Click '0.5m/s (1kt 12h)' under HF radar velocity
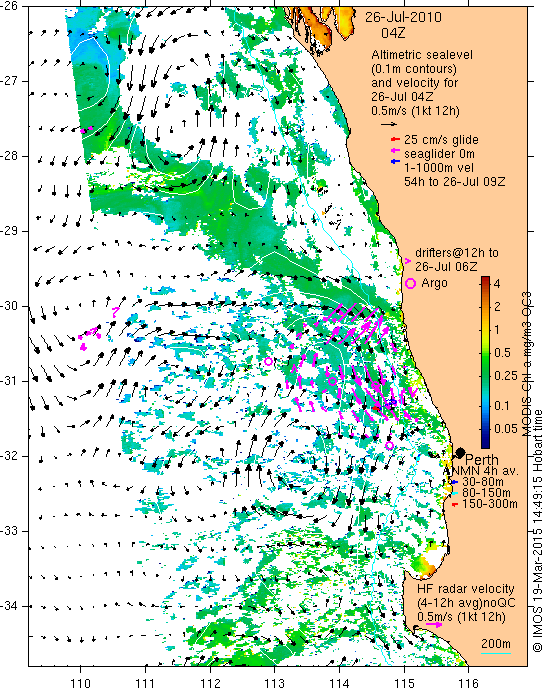 click(462, 617)
